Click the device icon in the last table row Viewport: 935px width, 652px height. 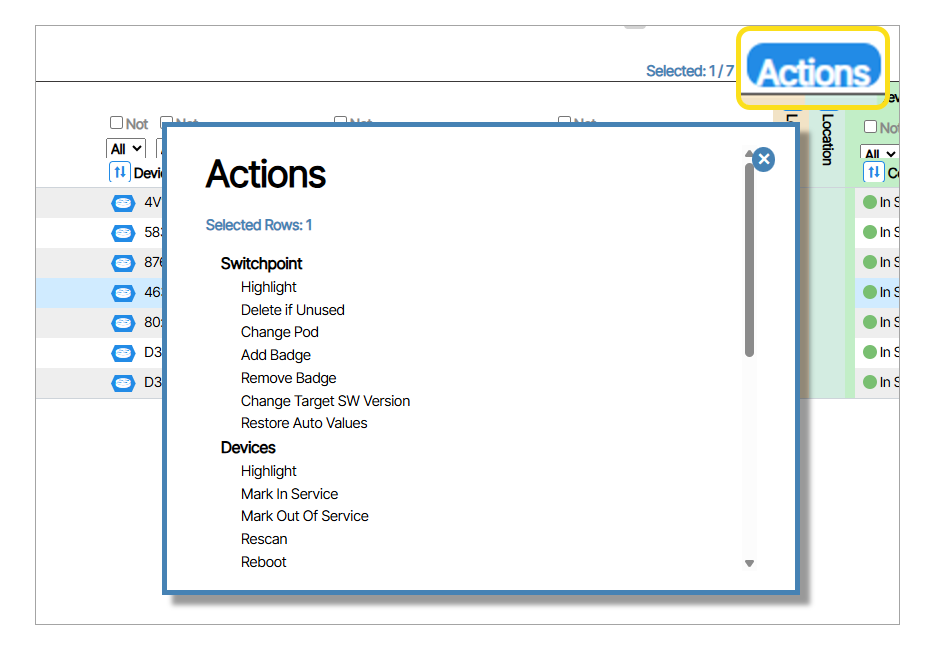[123, 383]
